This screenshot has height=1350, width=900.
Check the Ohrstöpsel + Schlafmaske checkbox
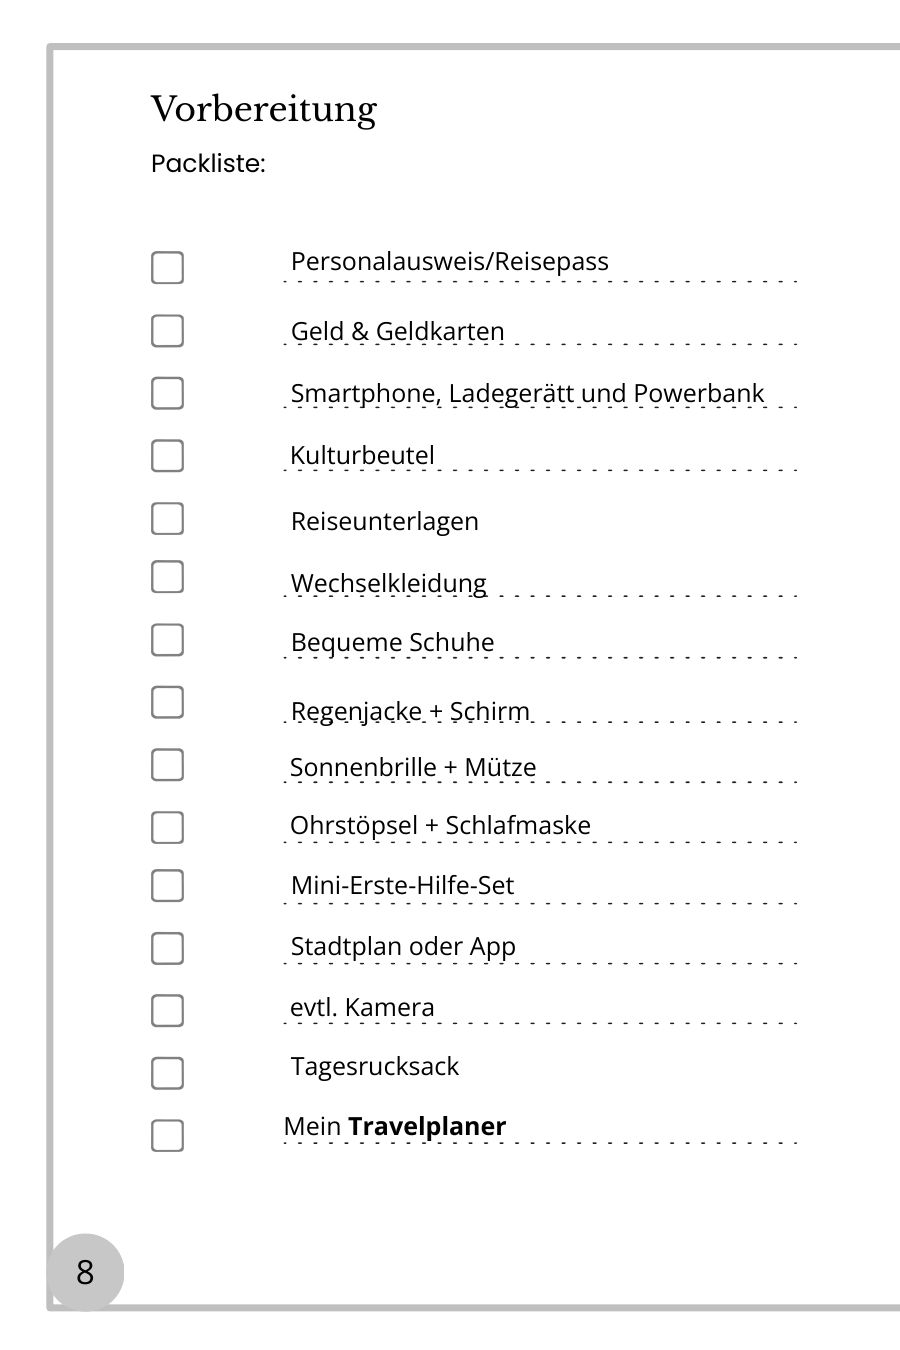(x=168, y=827)
